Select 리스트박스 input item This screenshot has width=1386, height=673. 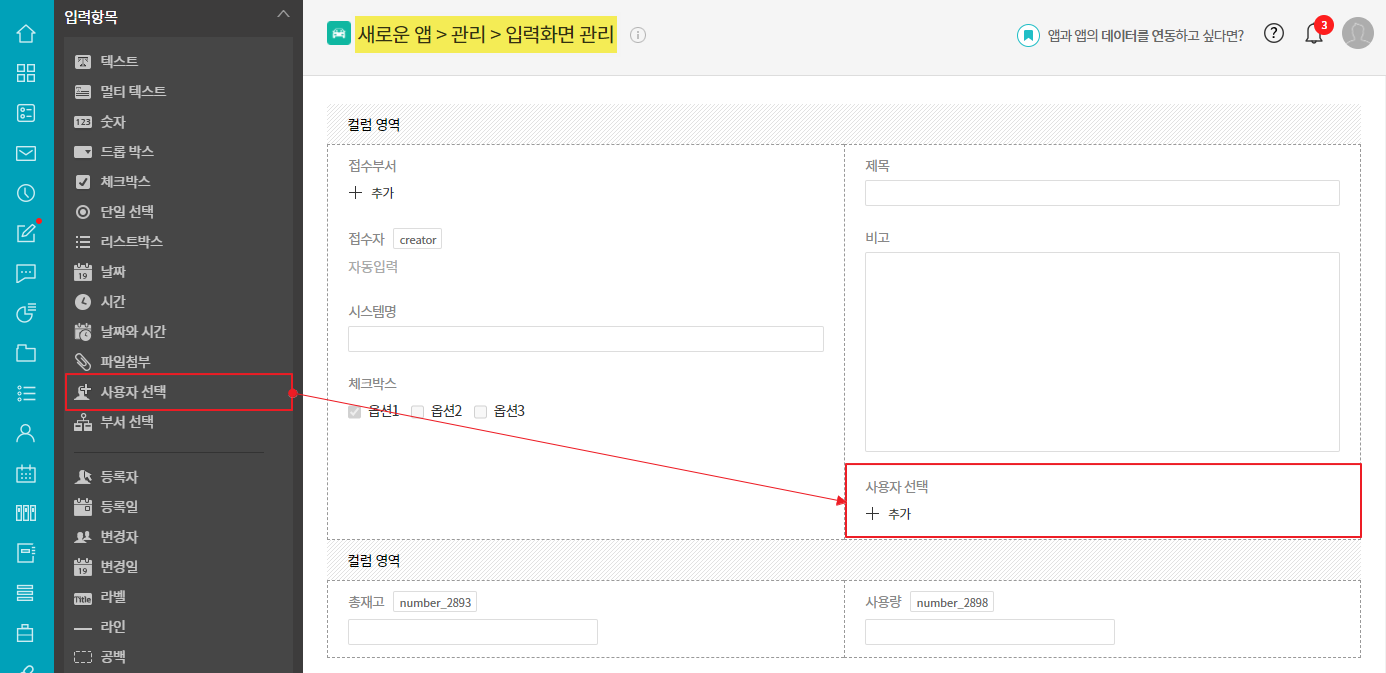[x=131, y=242]
